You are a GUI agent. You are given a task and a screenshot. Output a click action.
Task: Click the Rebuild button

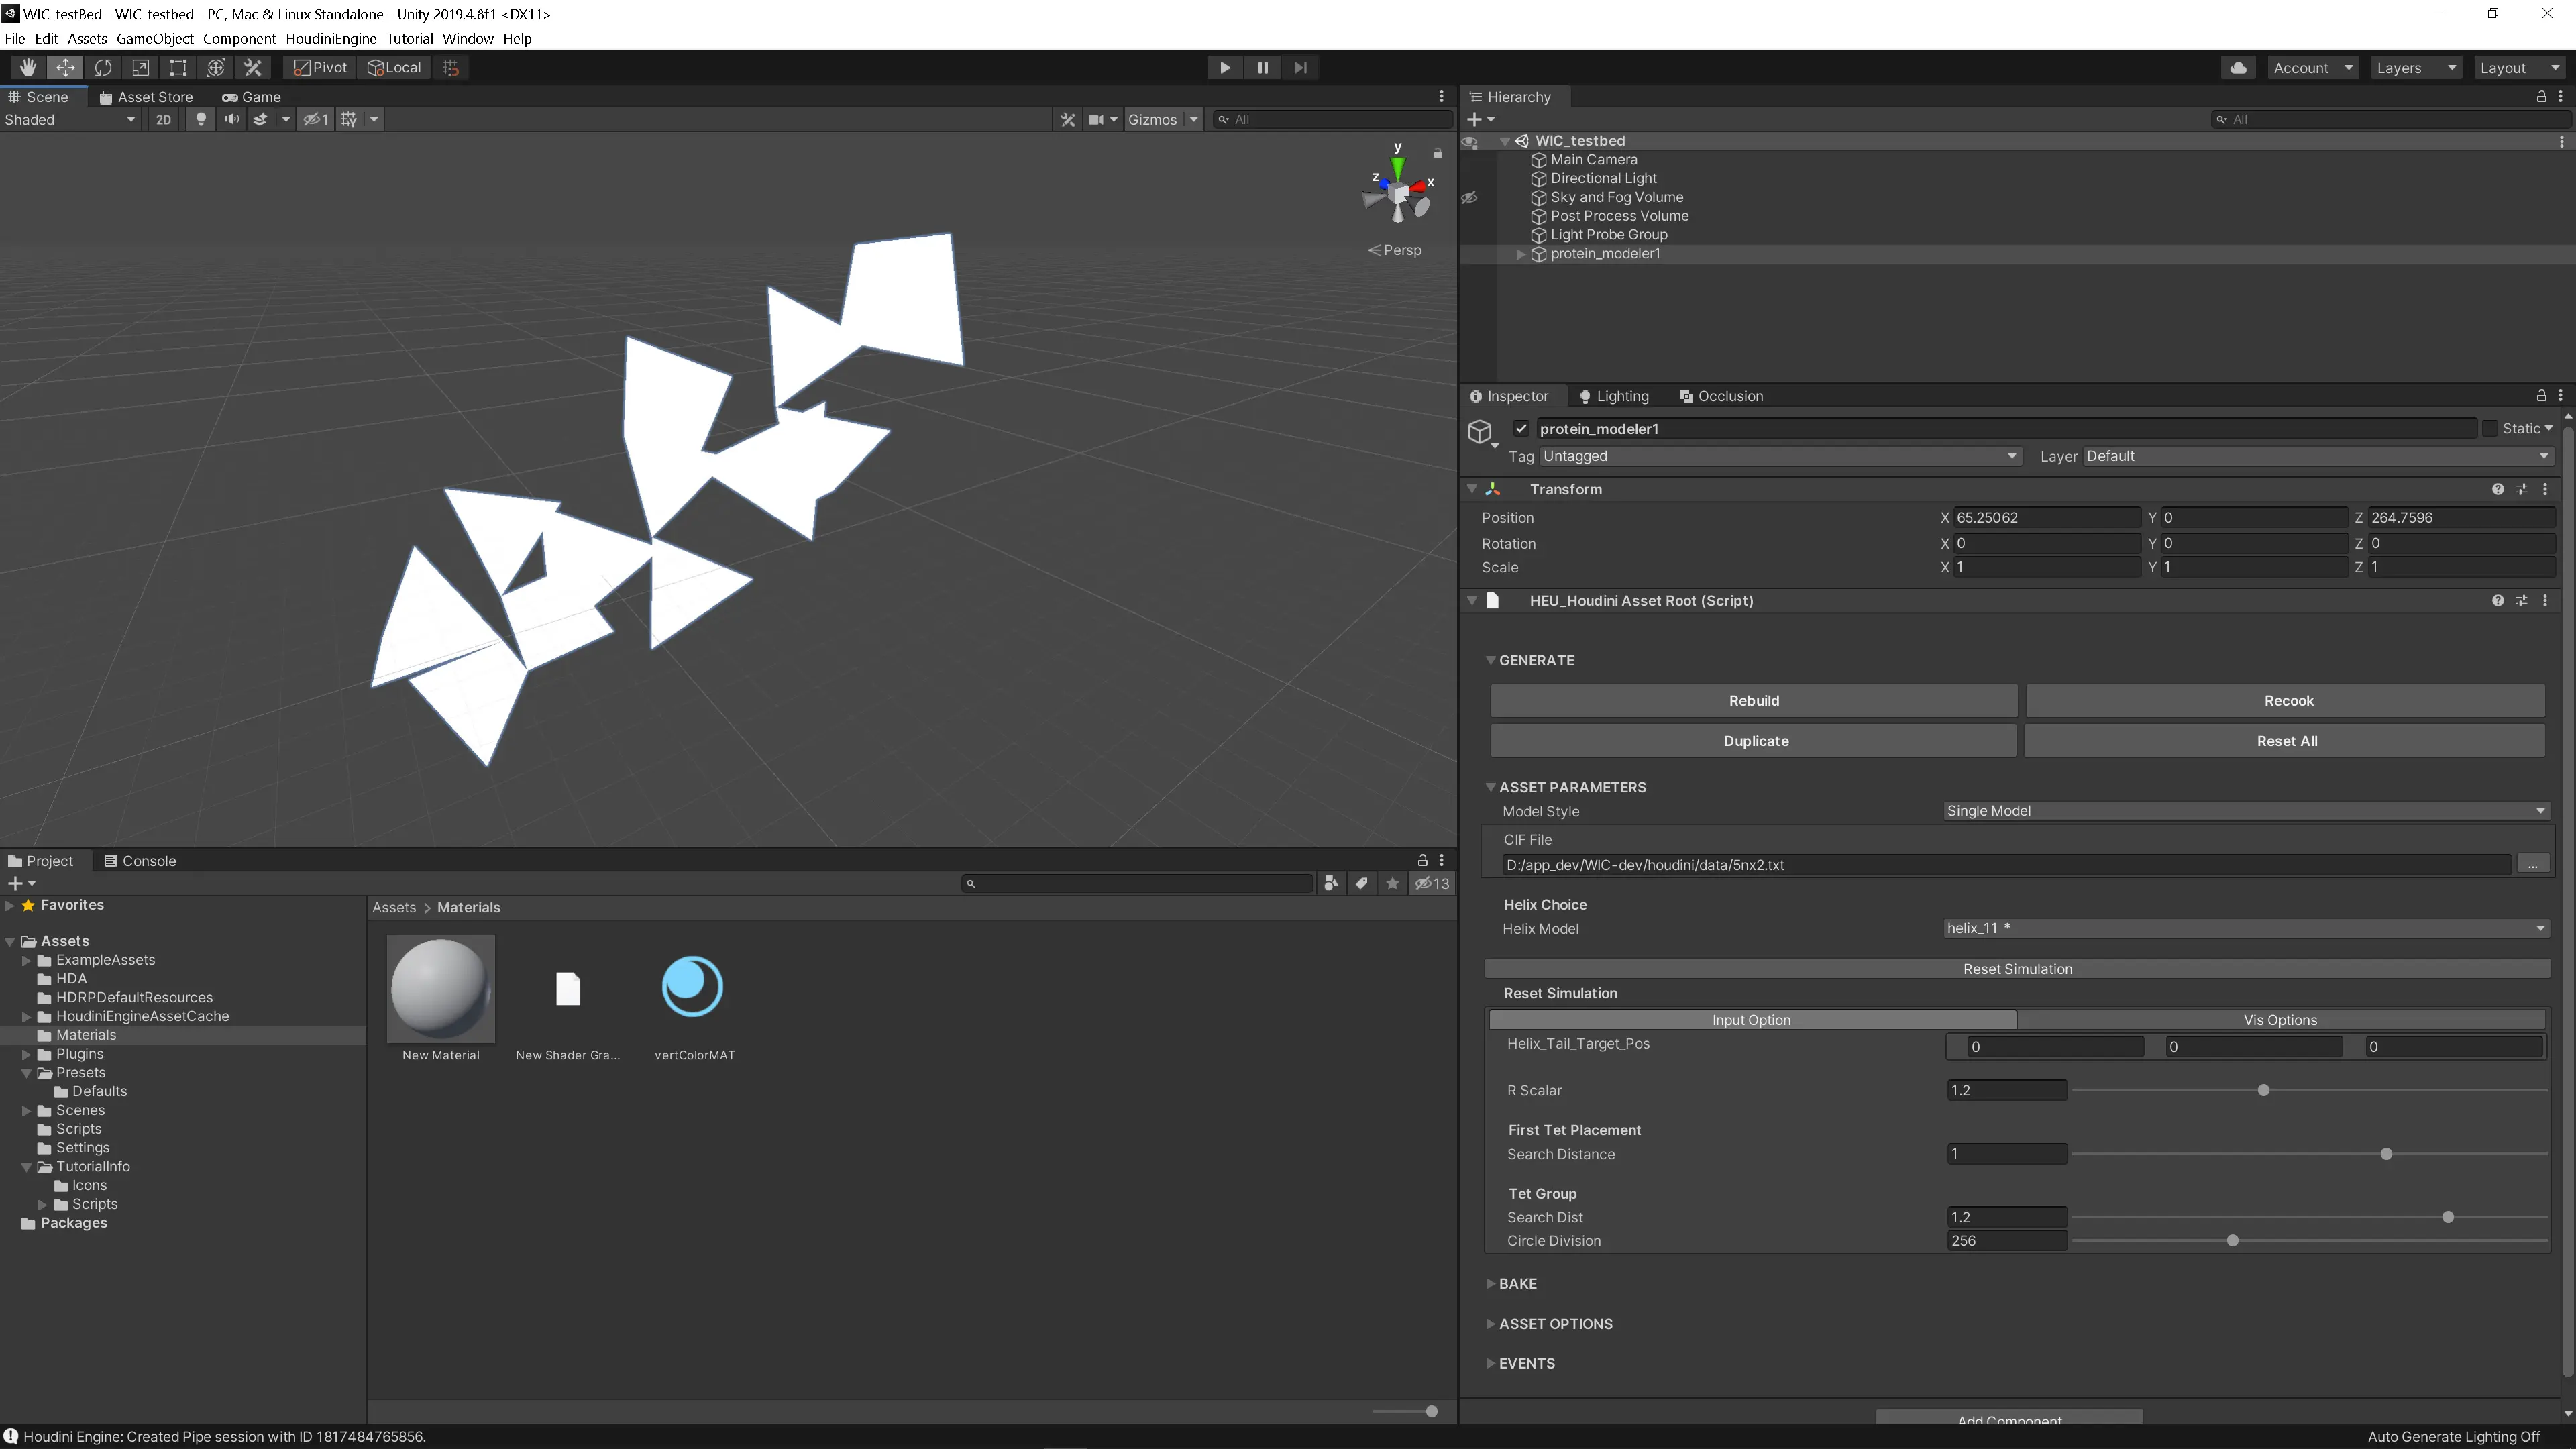coord(1754,700)
